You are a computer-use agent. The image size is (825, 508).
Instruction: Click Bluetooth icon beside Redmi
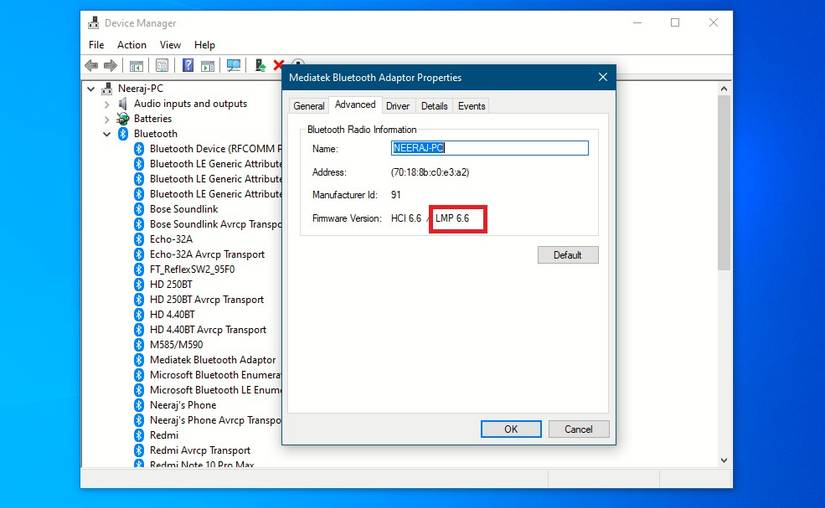139,435
